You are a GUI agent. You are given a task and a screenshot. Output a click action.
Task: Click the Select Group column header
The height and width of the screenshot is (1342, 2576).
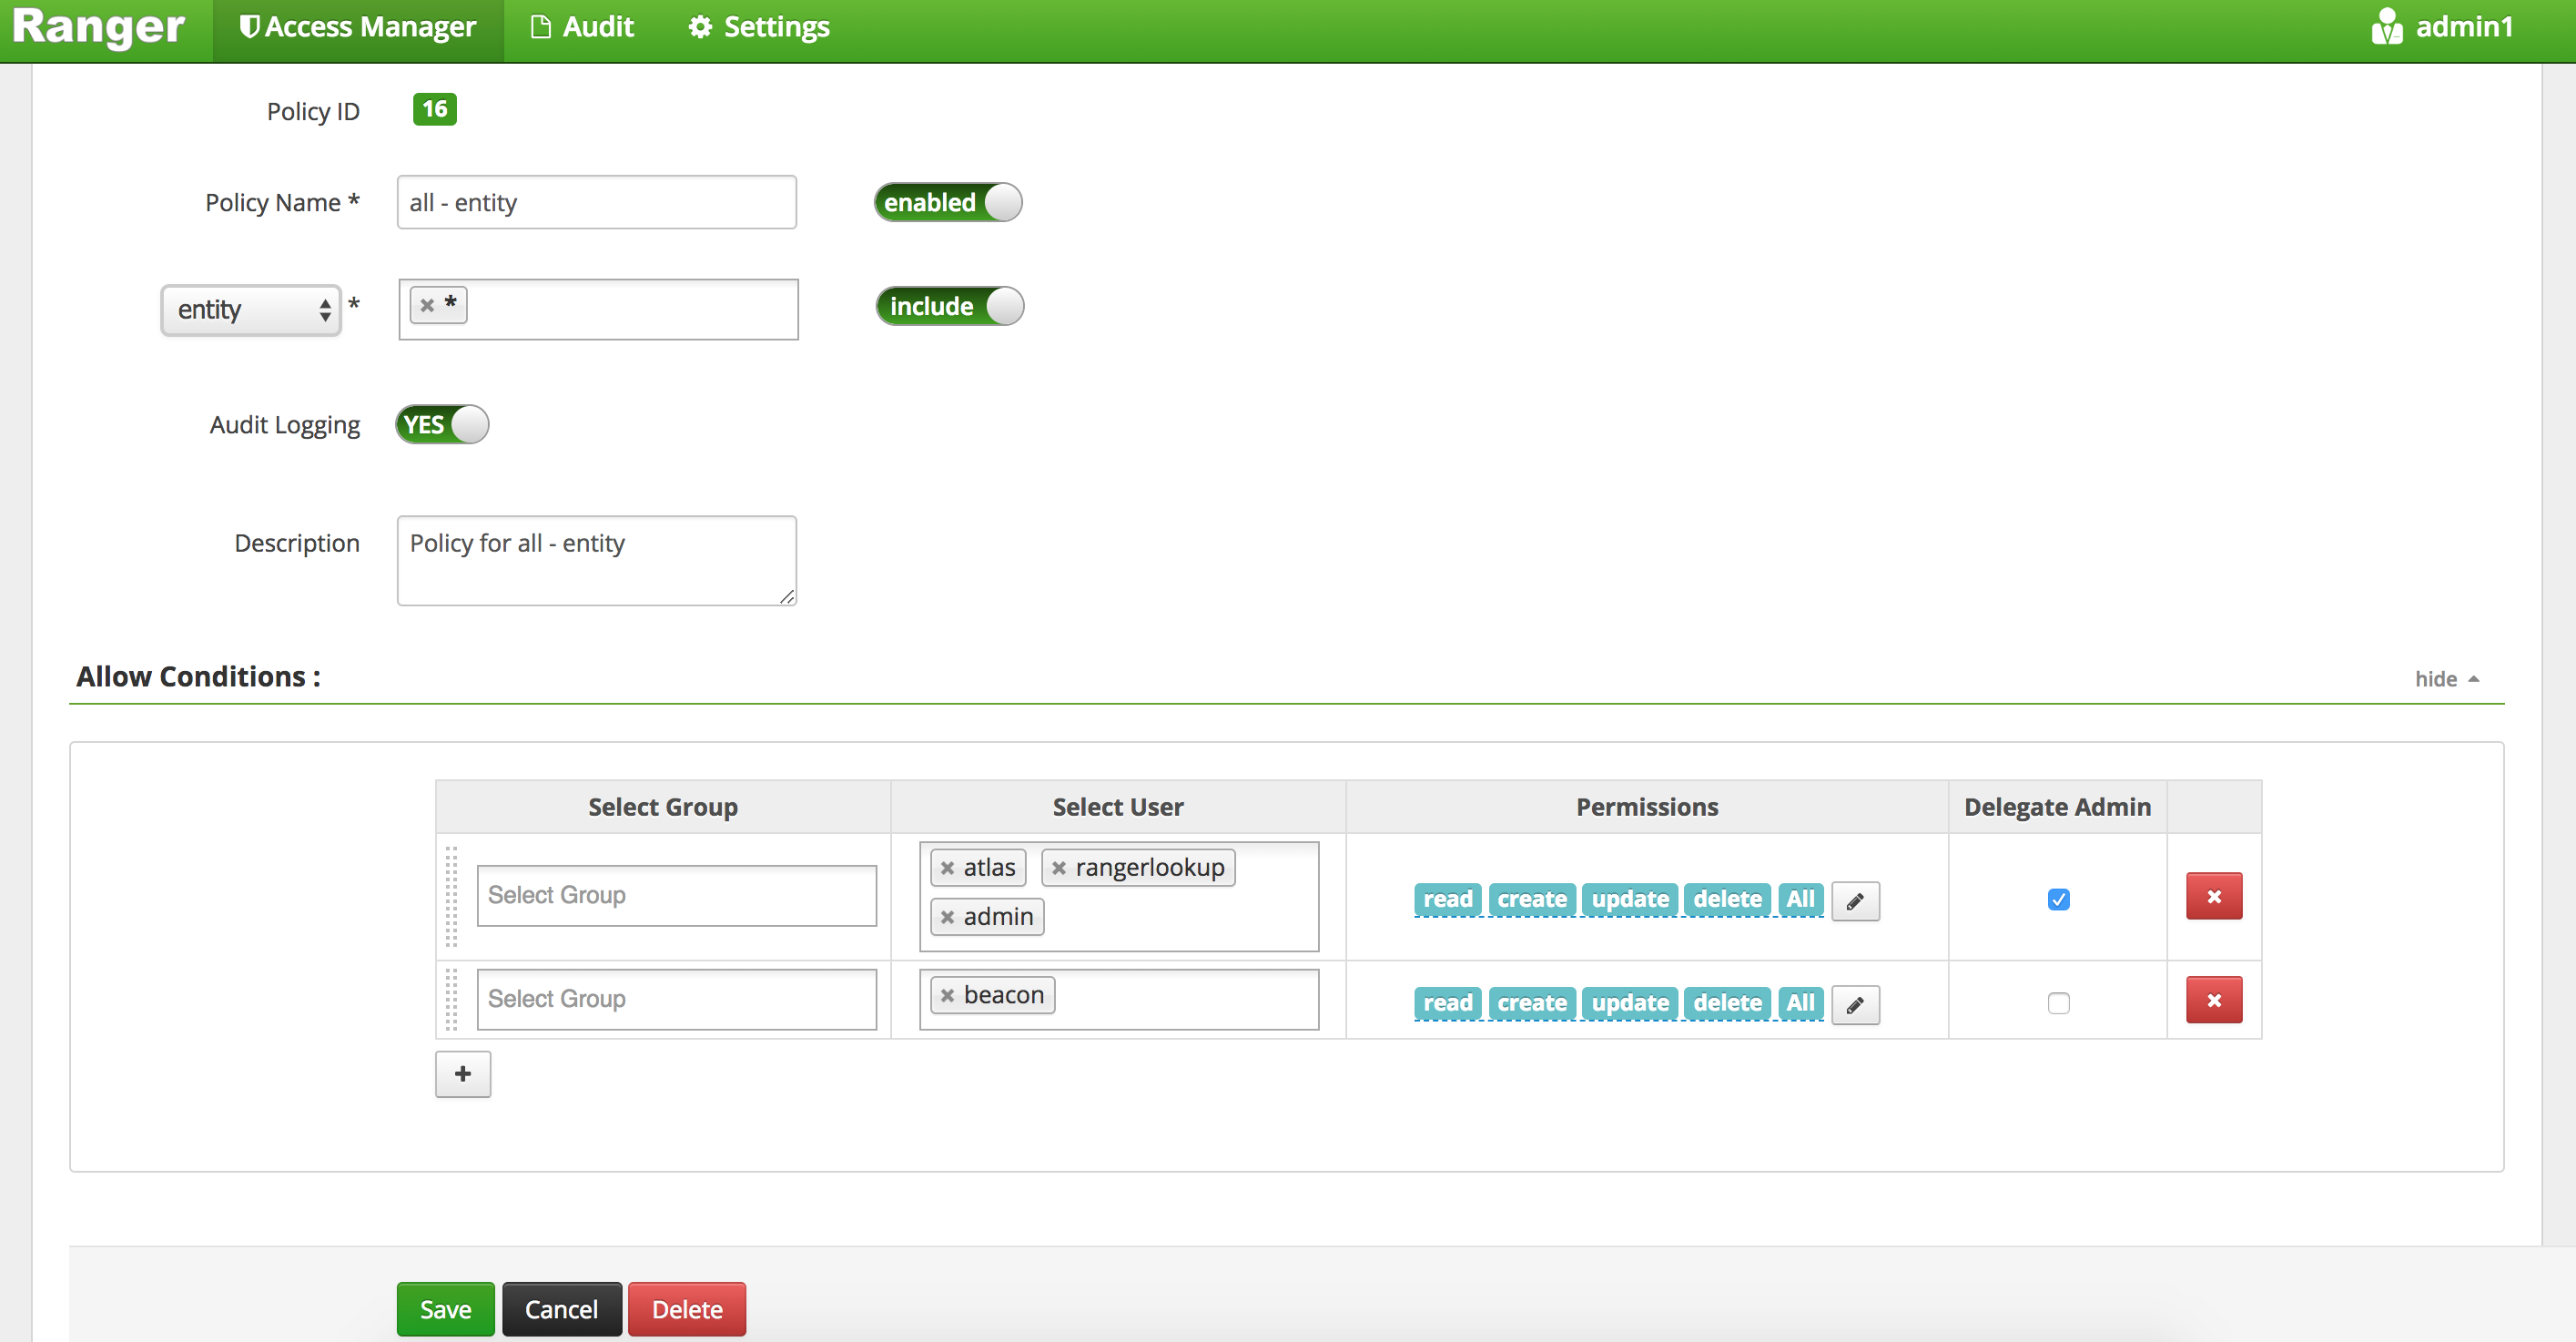pos(663,807)
